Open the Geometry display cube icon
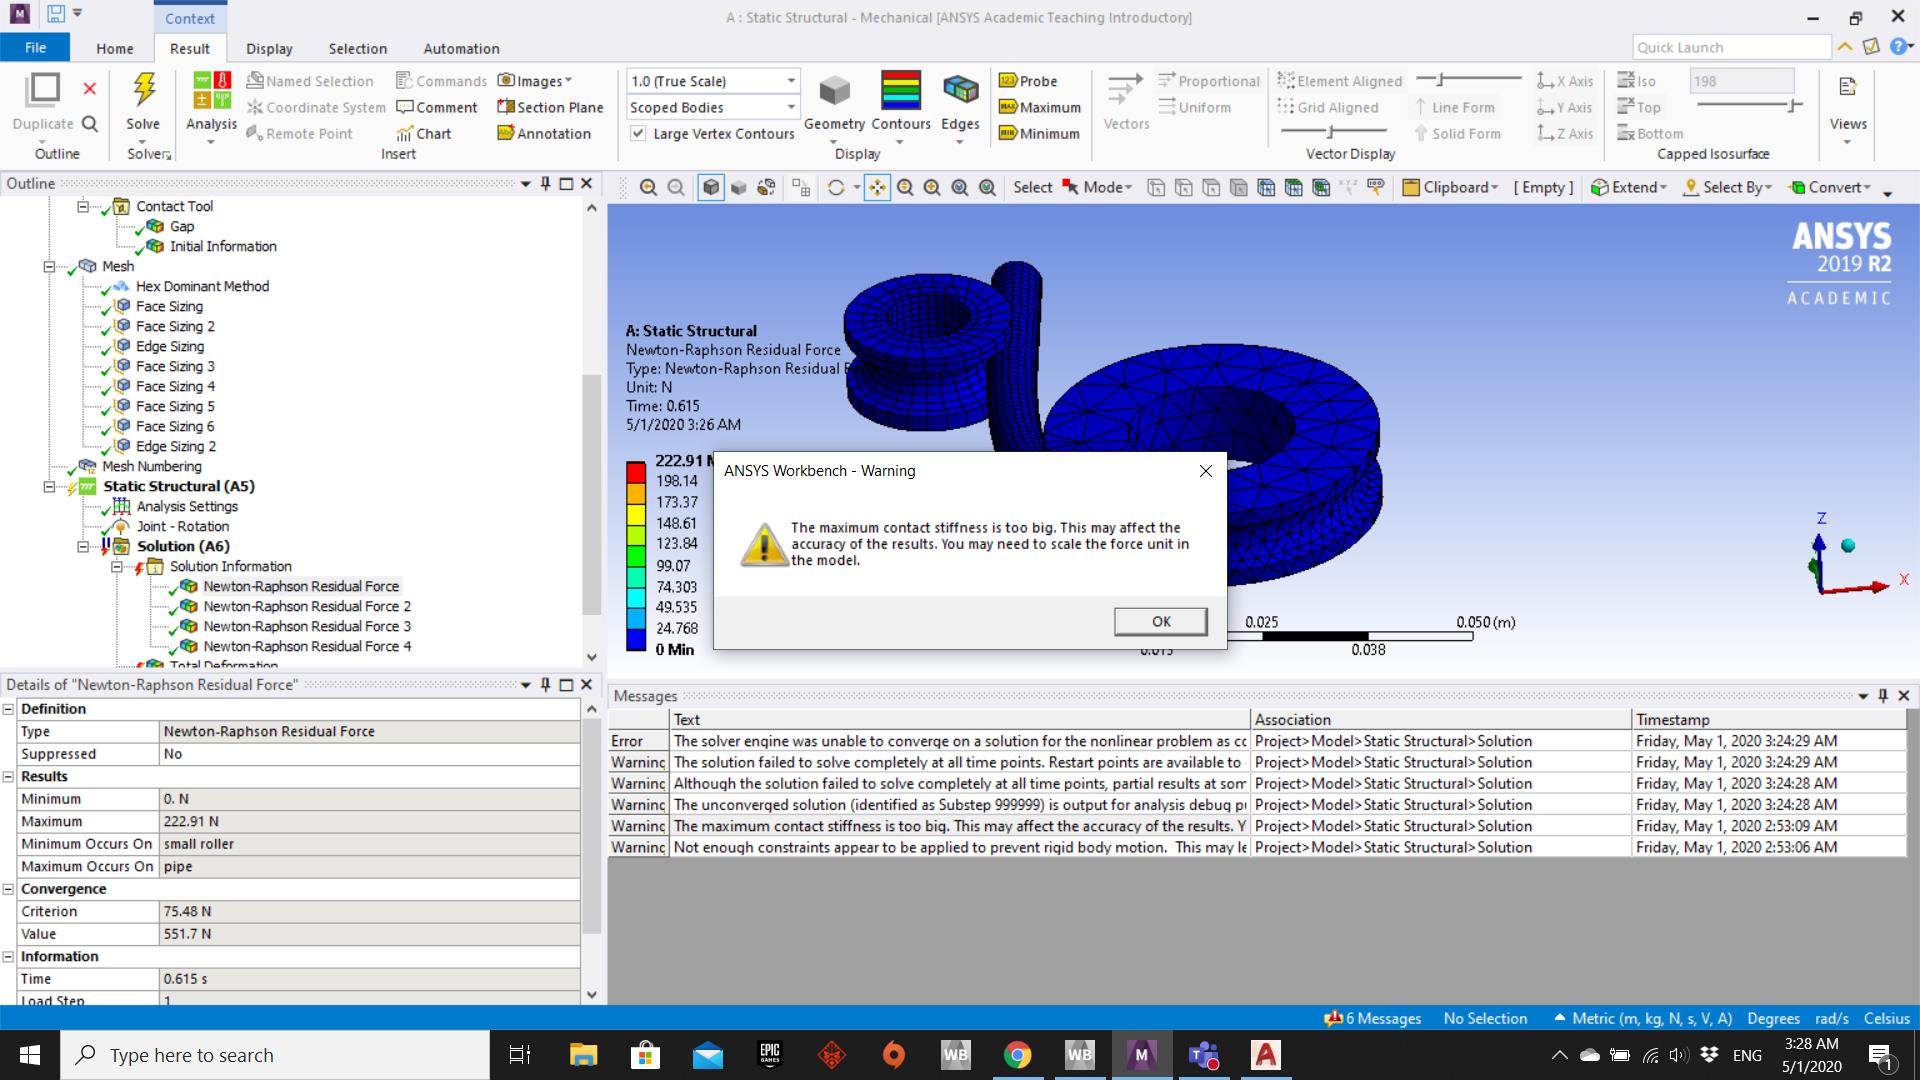 click(x=834, y=92)
